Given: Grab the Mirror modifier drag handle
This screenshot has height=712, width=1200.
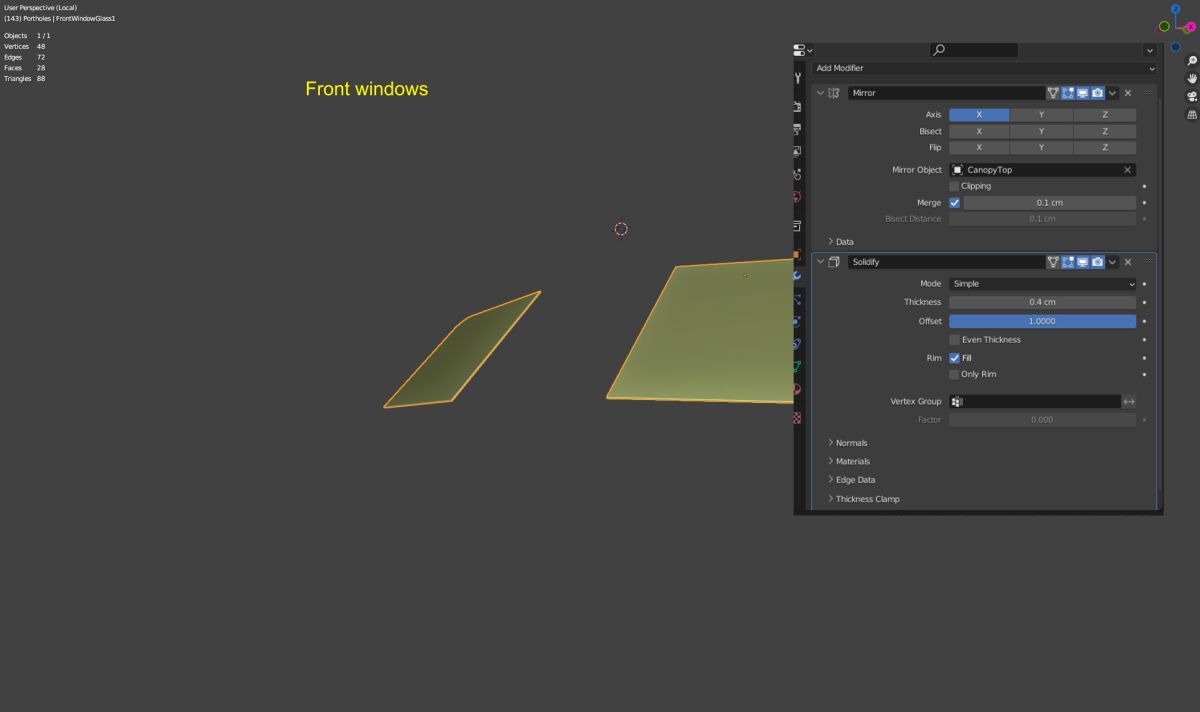Looking at the screenshot, I should point(1148,93).
